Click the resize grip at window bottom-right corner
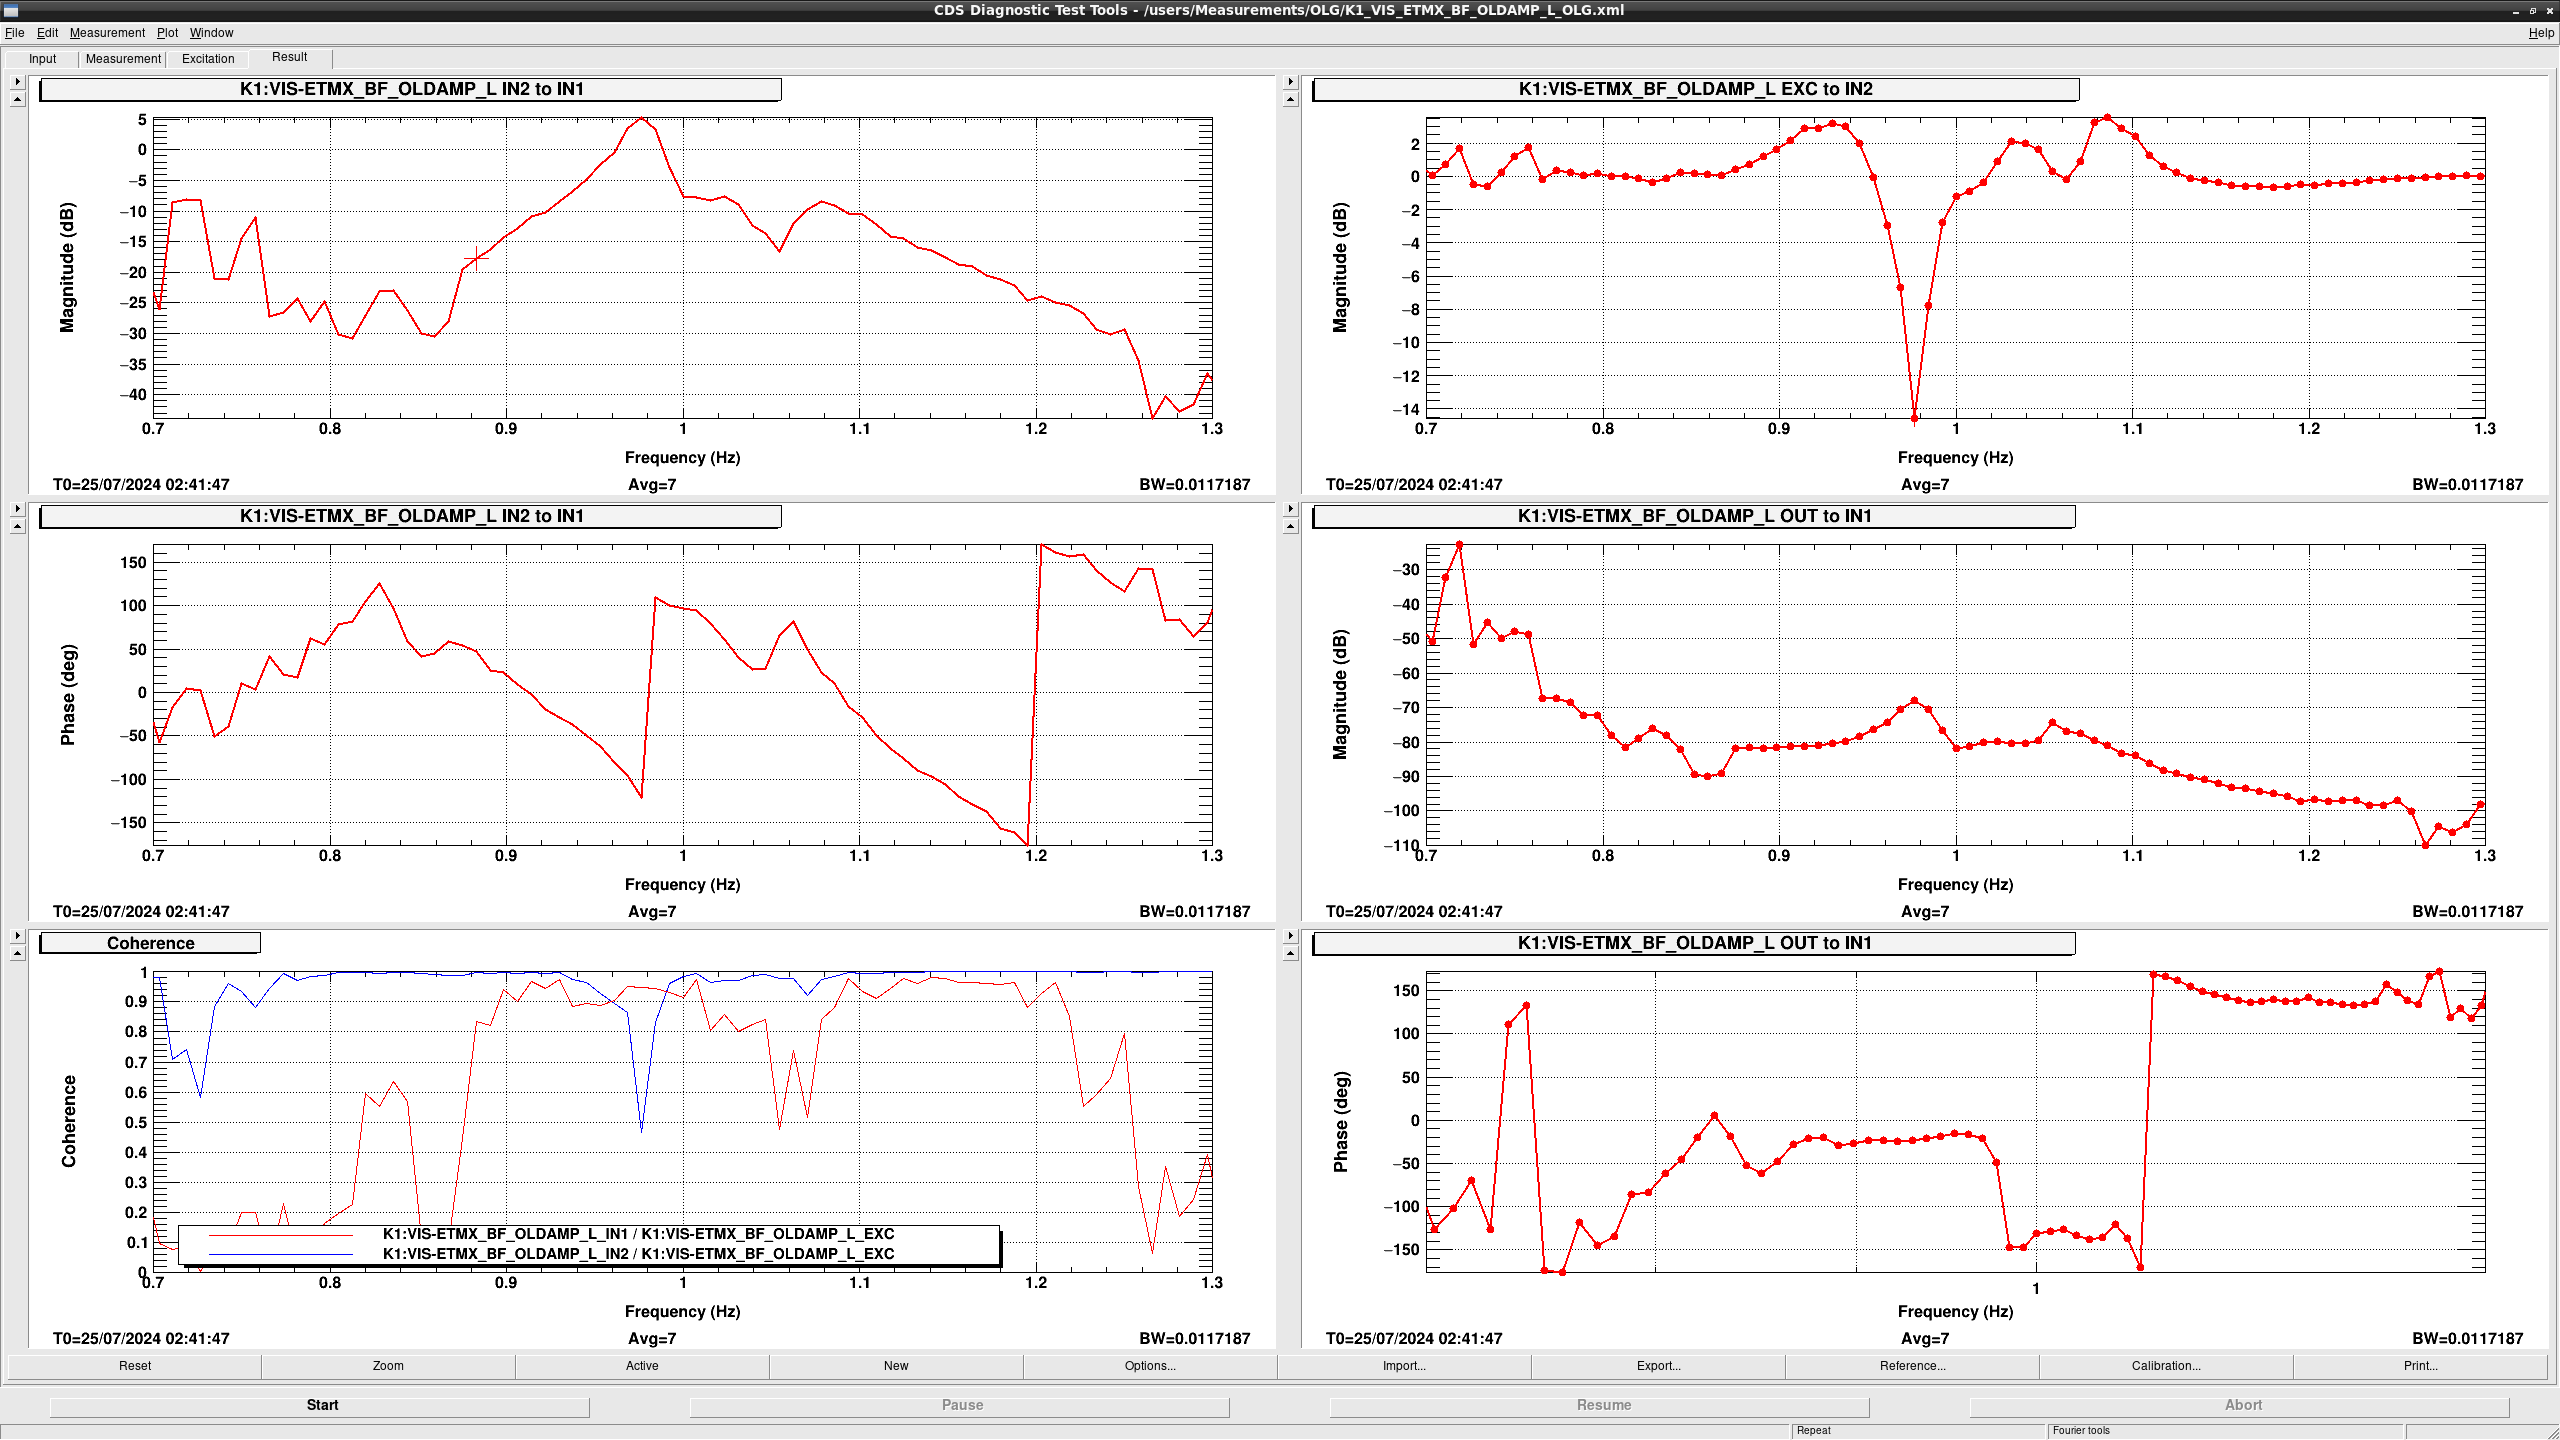 (2552, 1432)
